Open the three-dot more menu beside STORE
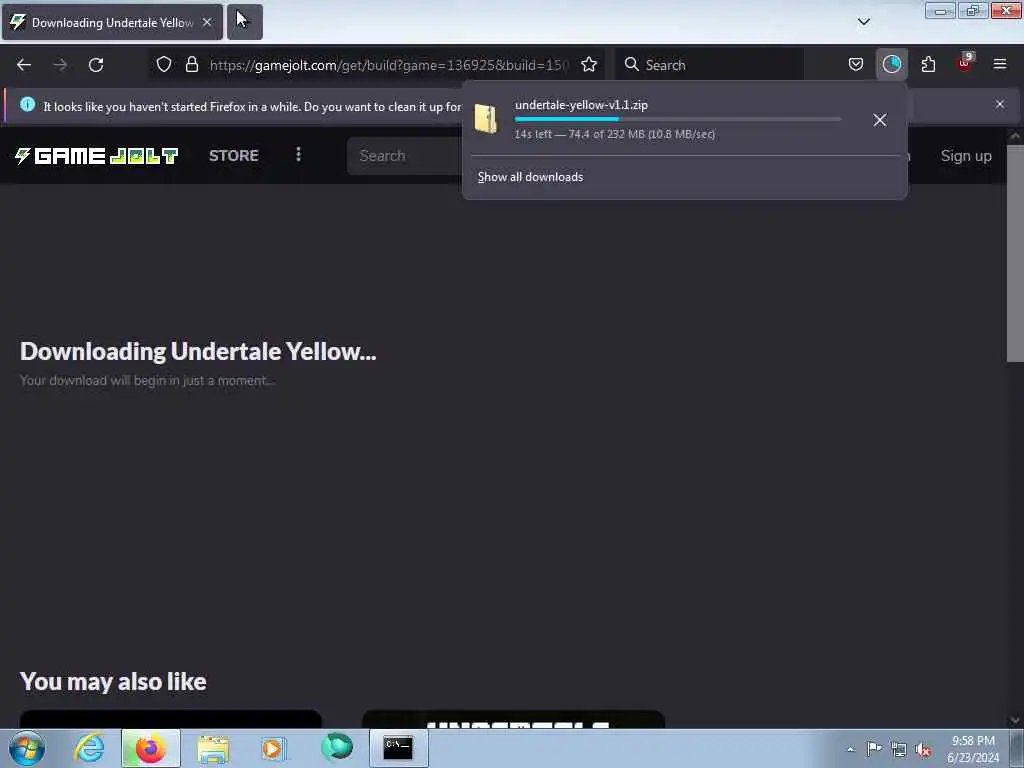The width and height of the screenshot is (1024, 768). pos(298,155)
